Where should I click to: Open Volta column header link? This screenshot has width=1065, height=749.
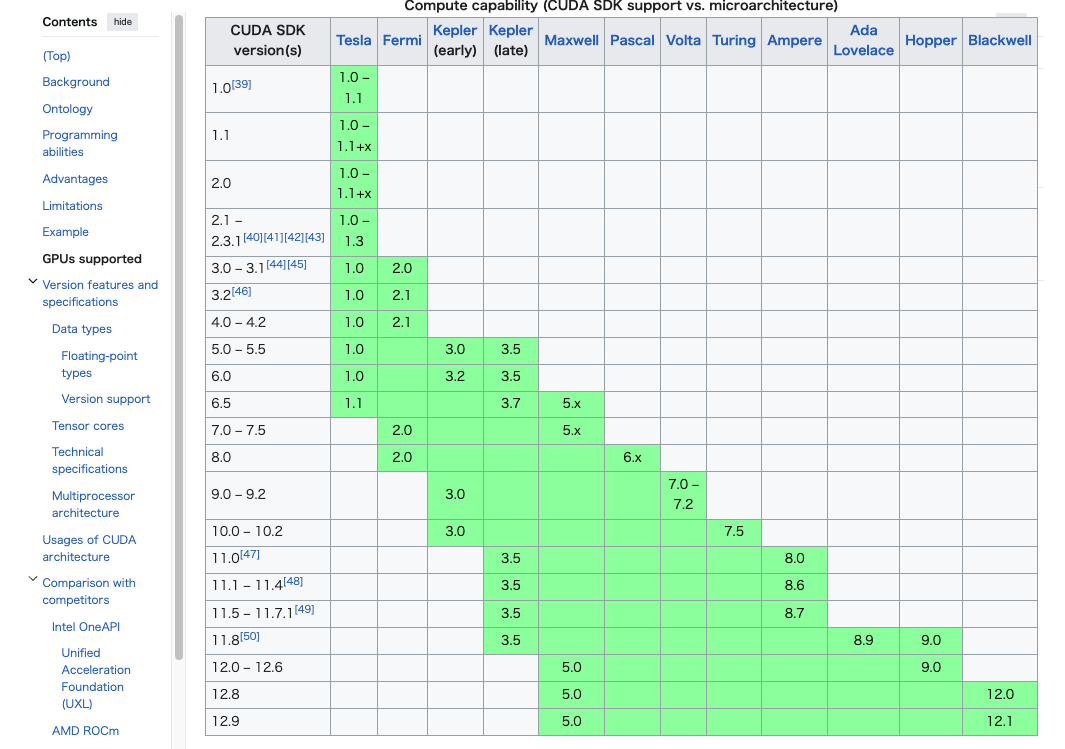pos(683,41)
